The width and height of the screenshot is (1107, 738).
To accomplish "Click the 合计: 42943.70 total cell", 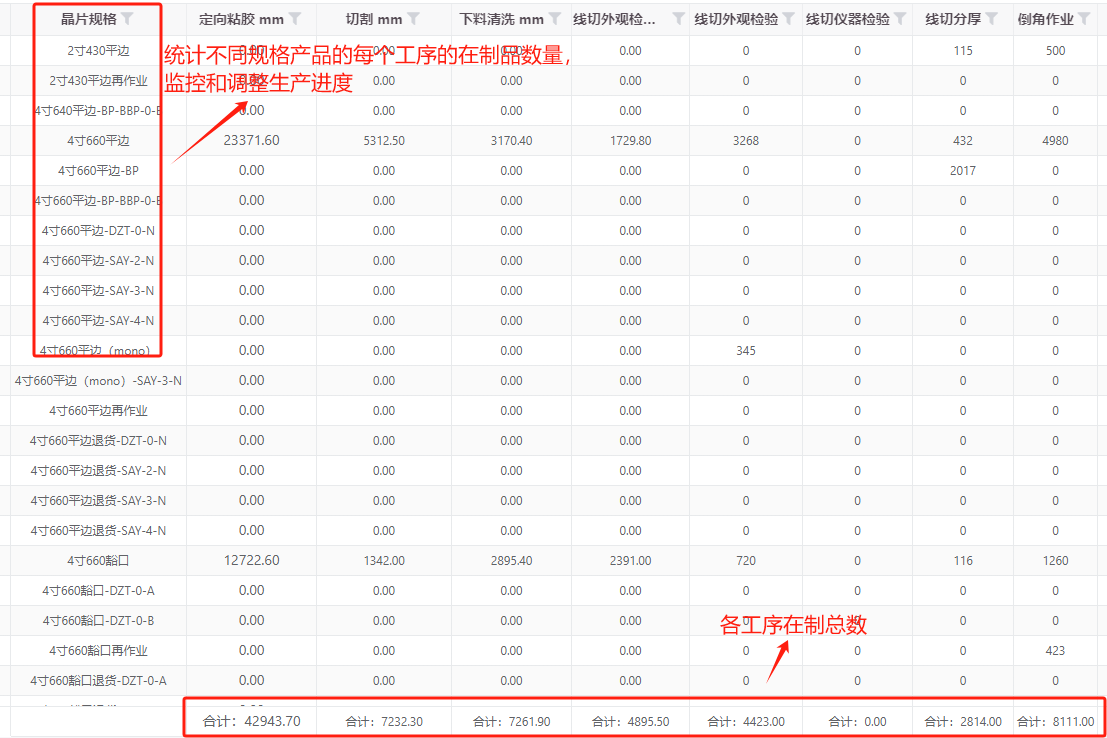I will [x=251, y=720].
